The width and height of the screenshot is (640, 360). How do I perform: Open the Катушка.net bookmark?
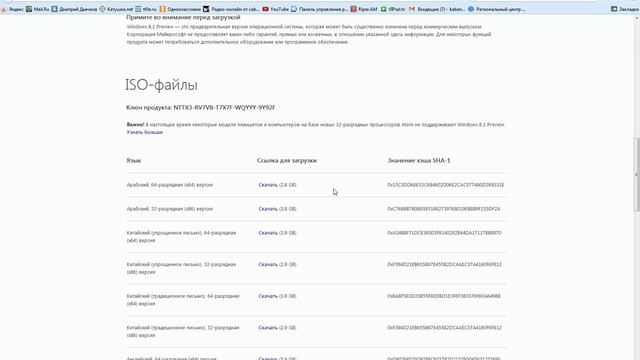[116, 9]
